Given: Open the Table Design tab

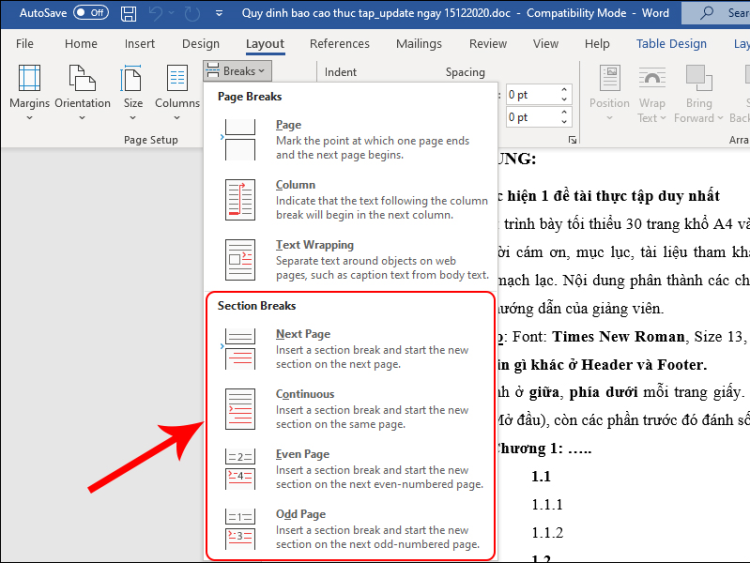Looking at the screenshot, I should pos(671,44).
